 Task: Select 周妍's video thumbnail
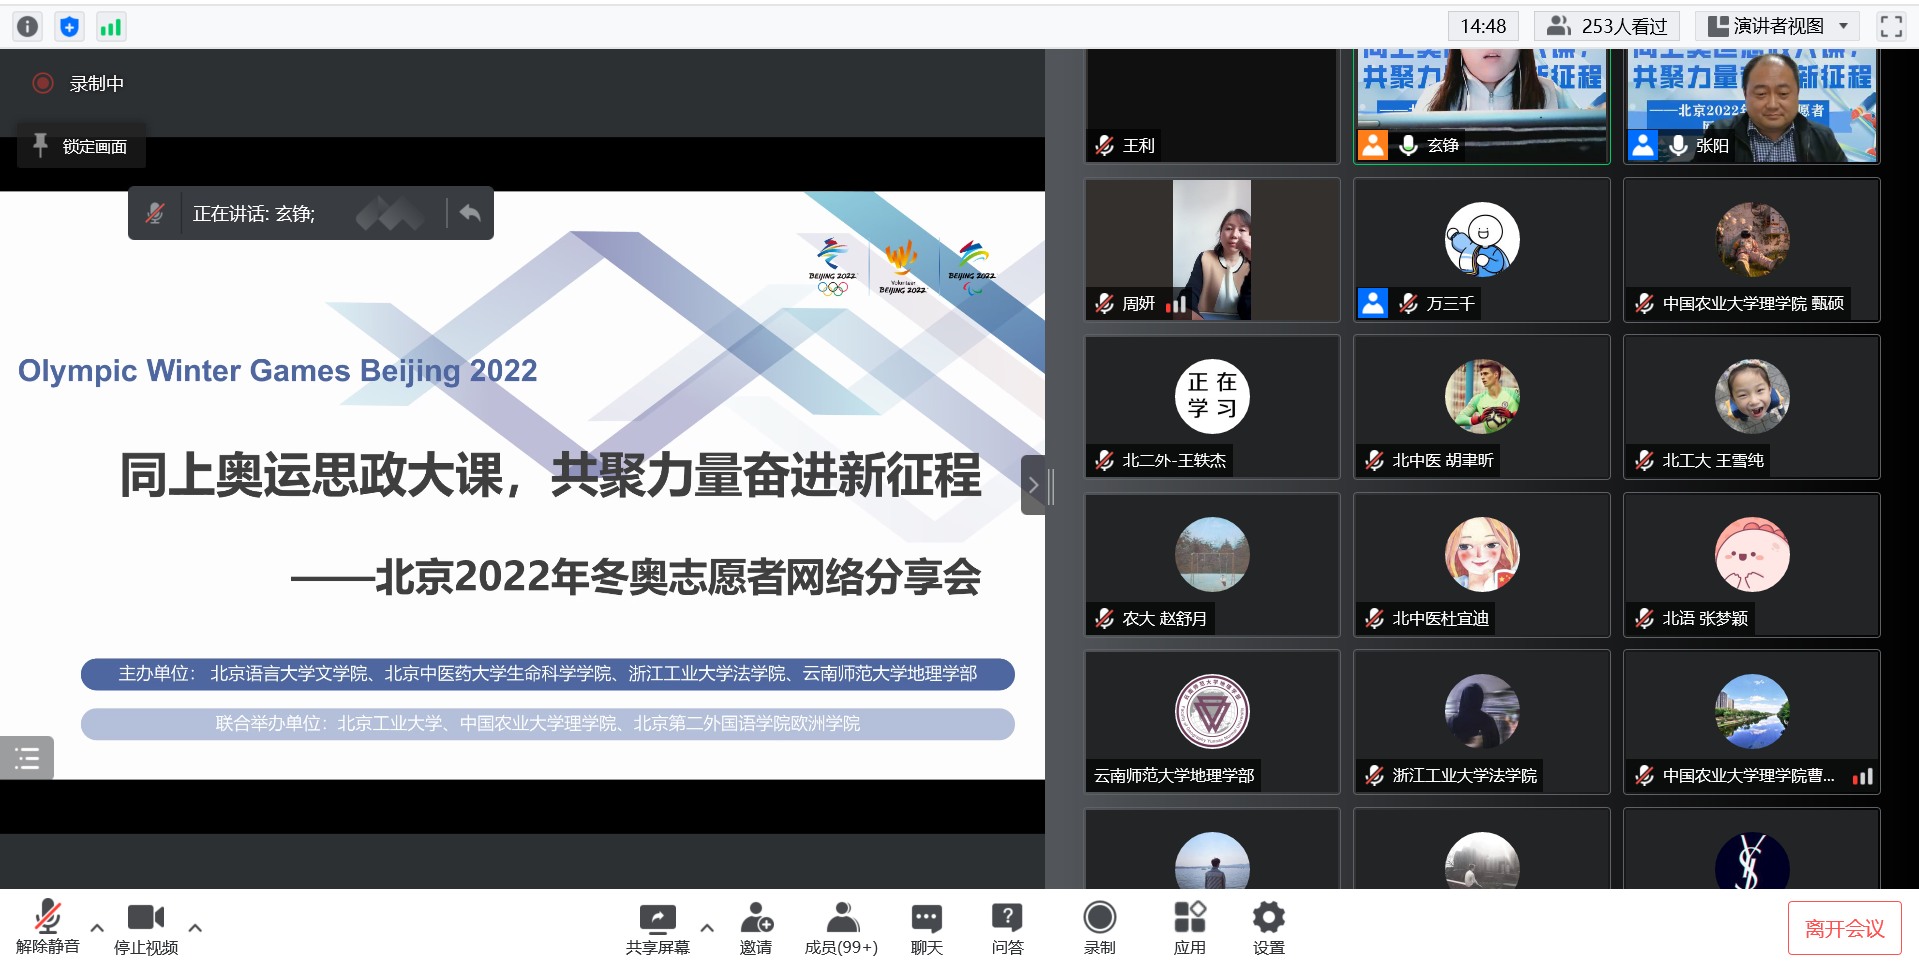[x=1212, y=250]
